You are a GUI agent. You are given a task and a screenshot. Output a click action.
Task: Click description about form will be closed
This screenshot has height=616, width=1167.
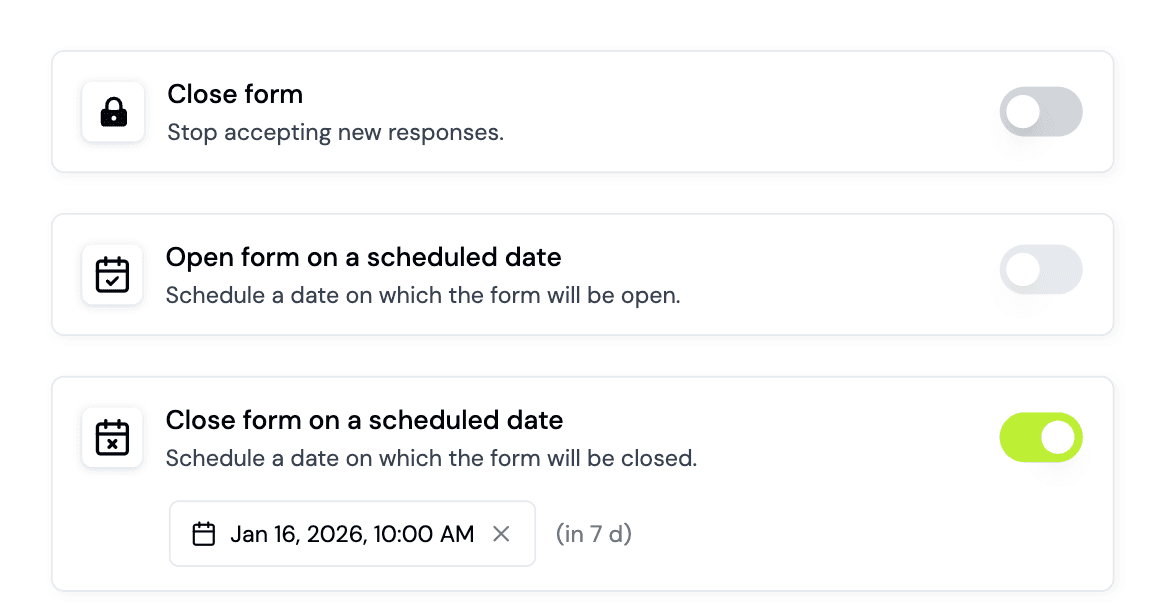(430, 459)
